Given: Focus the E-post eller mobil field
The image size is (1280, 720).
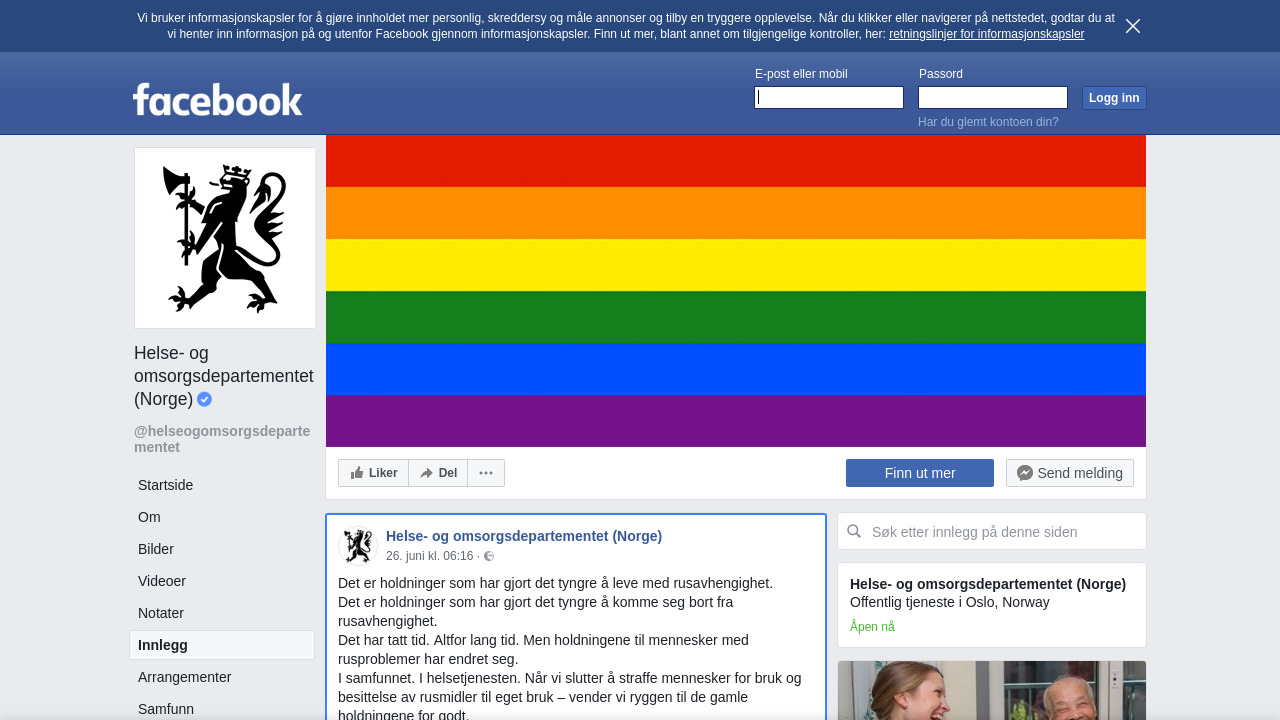Looking at the screenshot, I should pyautogui.click(x=829, y=97).
